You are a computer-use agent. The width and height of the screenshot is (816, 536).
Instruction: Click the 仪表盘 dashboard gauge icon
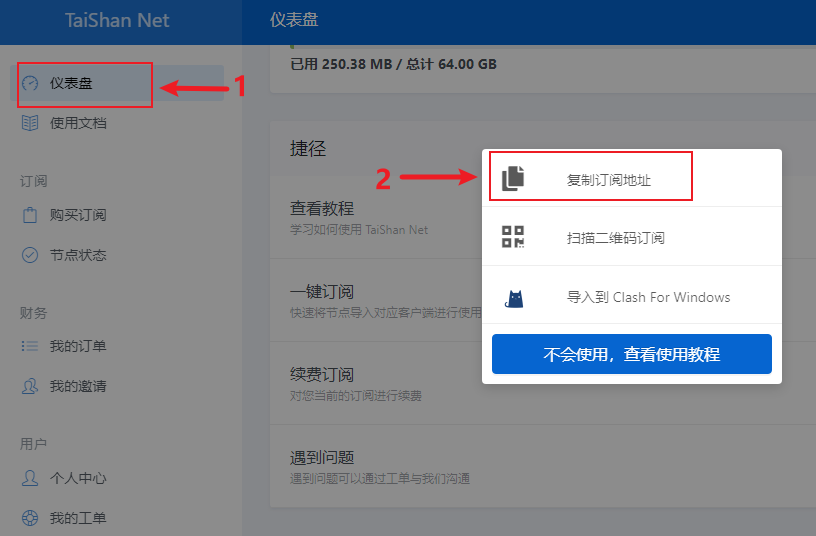click(30, 83)
